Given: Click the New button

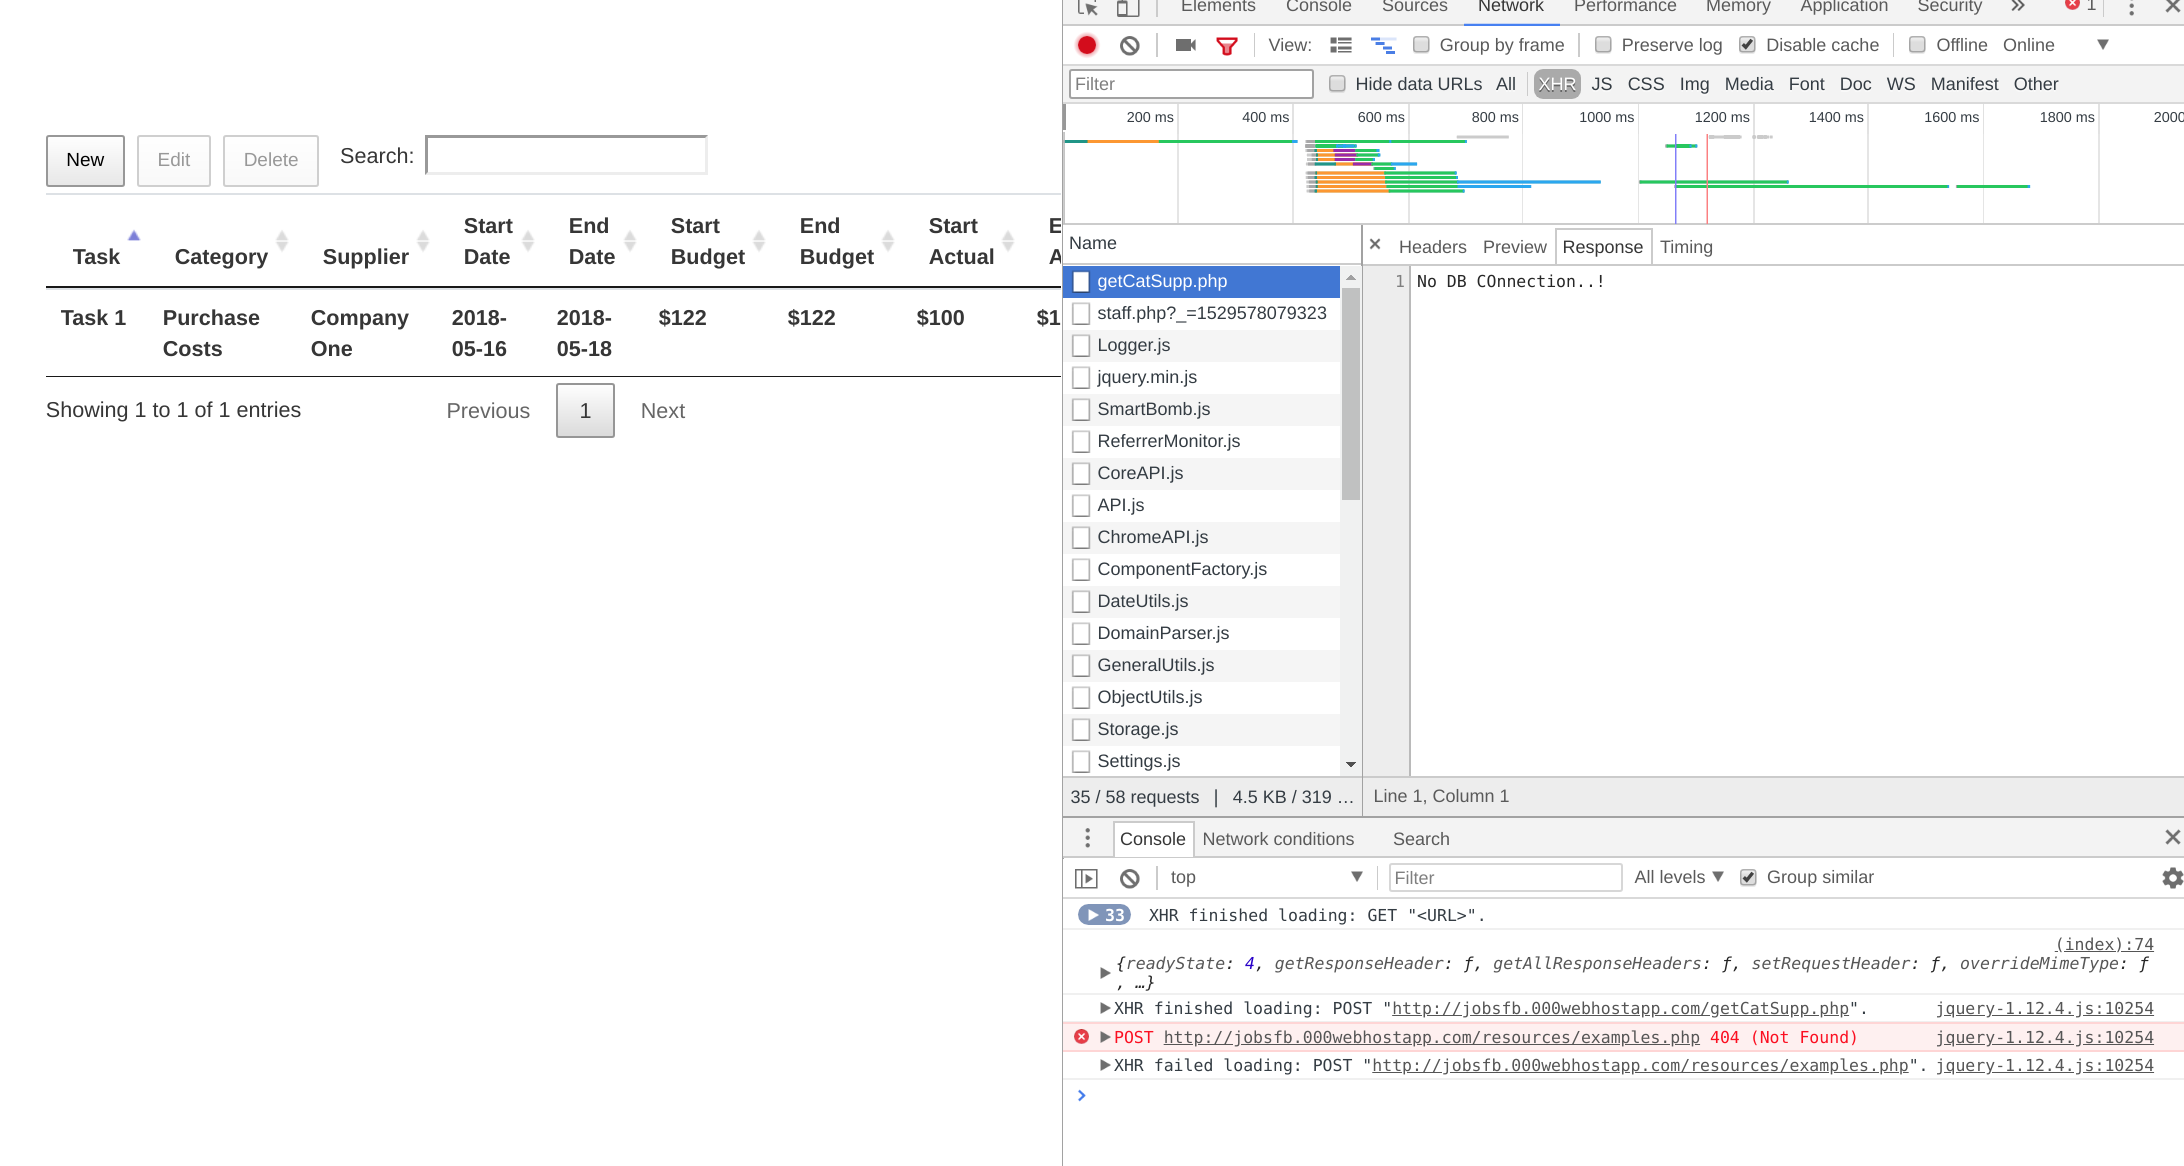Looking at the screenshot, I should click(x=85, y=160).
